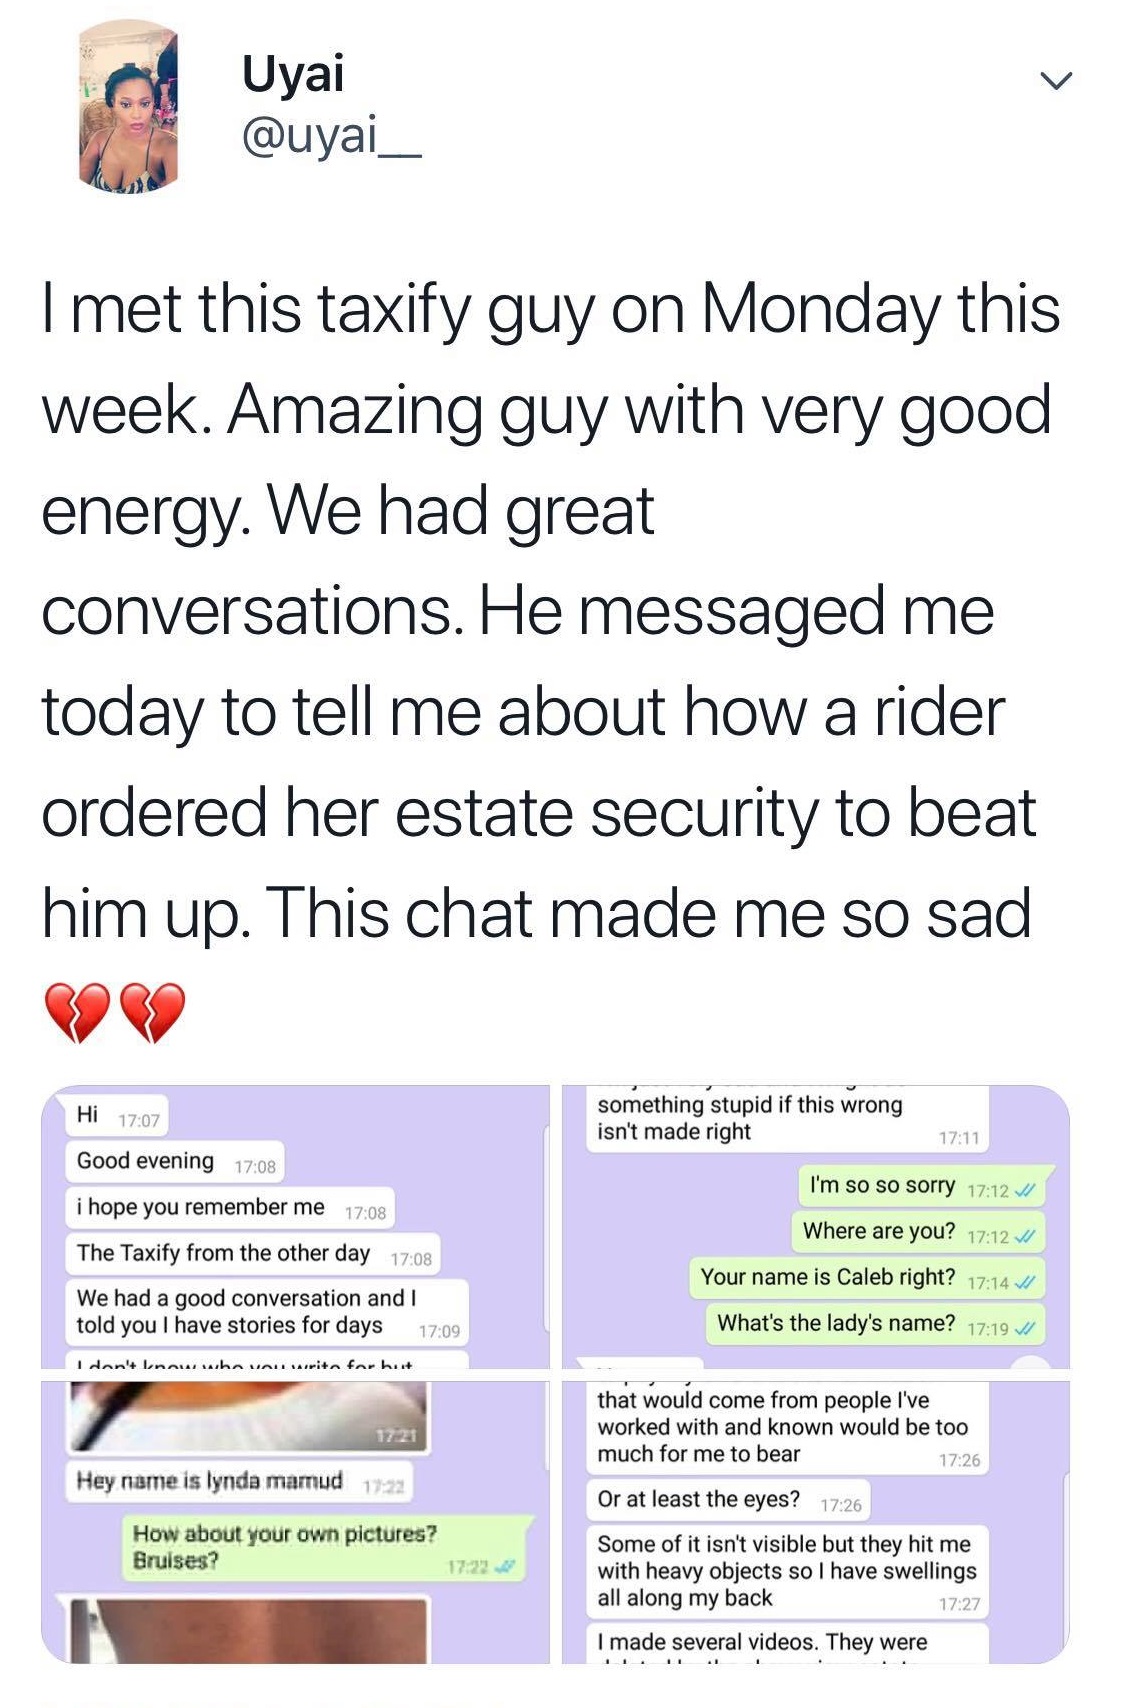Visit the @uyai__ handle link
1124x1708 pixels.
point(331,135)
